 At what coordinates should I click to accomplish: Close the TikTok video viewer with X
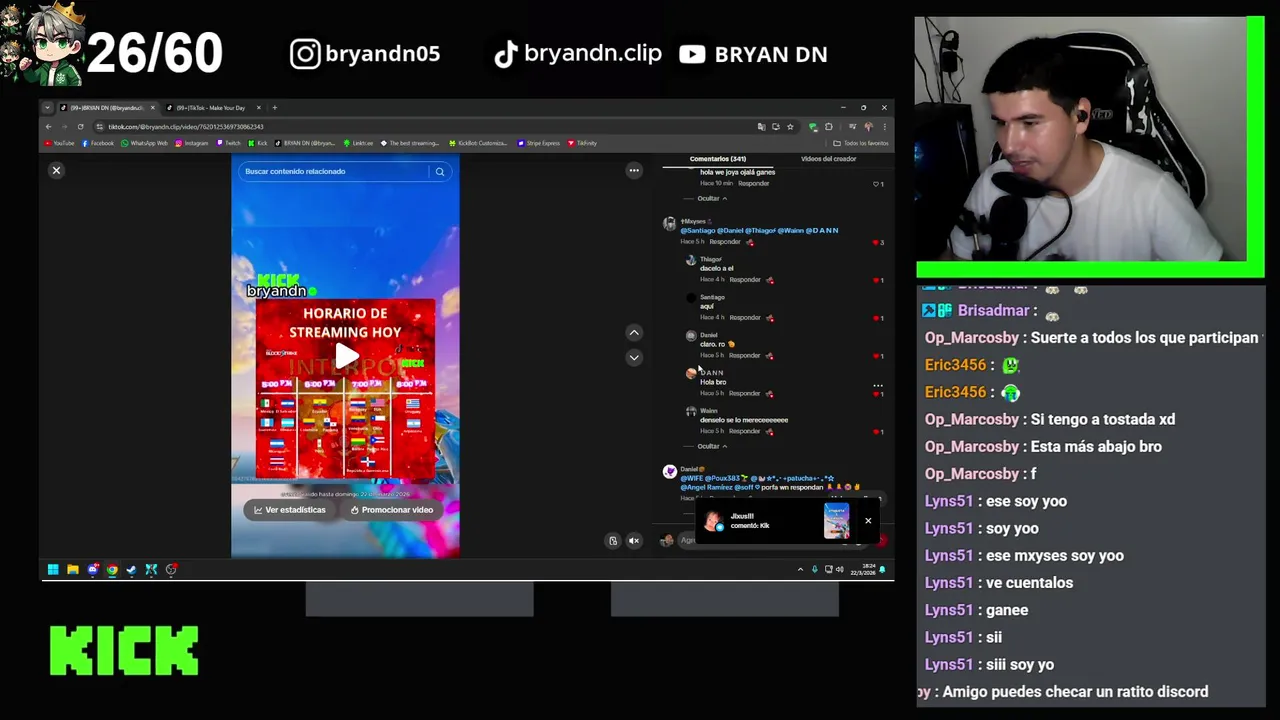point(56,171)
